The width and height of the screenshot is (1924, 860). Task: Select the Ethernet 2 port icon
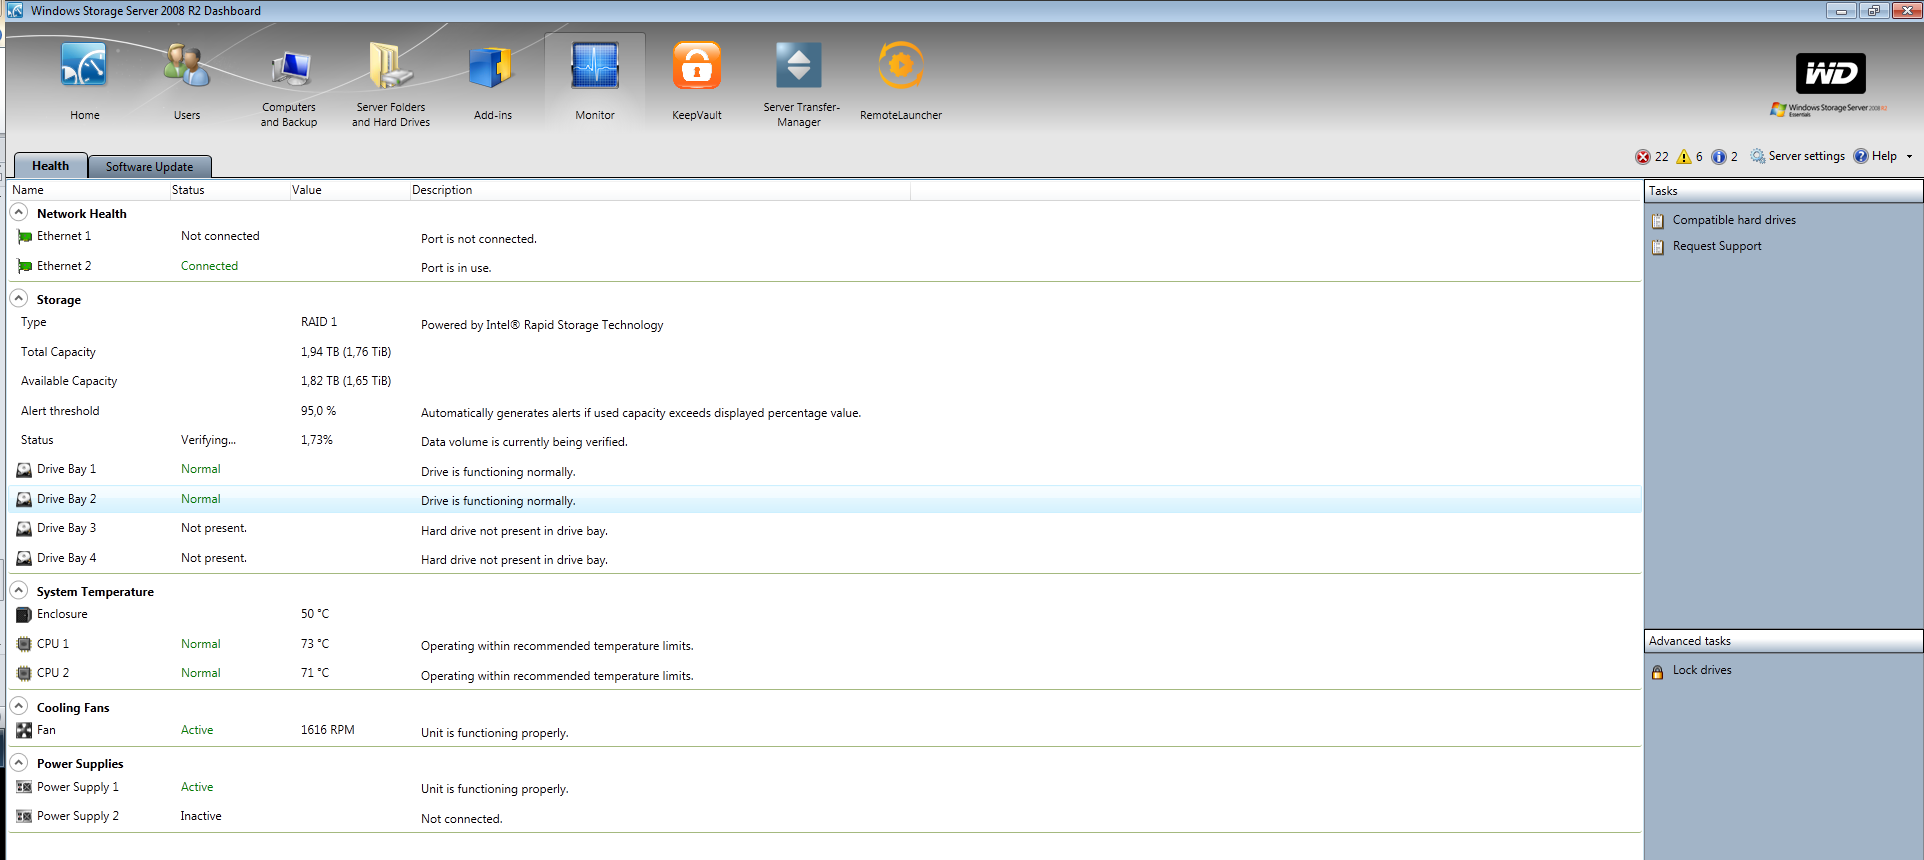(x=24, y=266)
